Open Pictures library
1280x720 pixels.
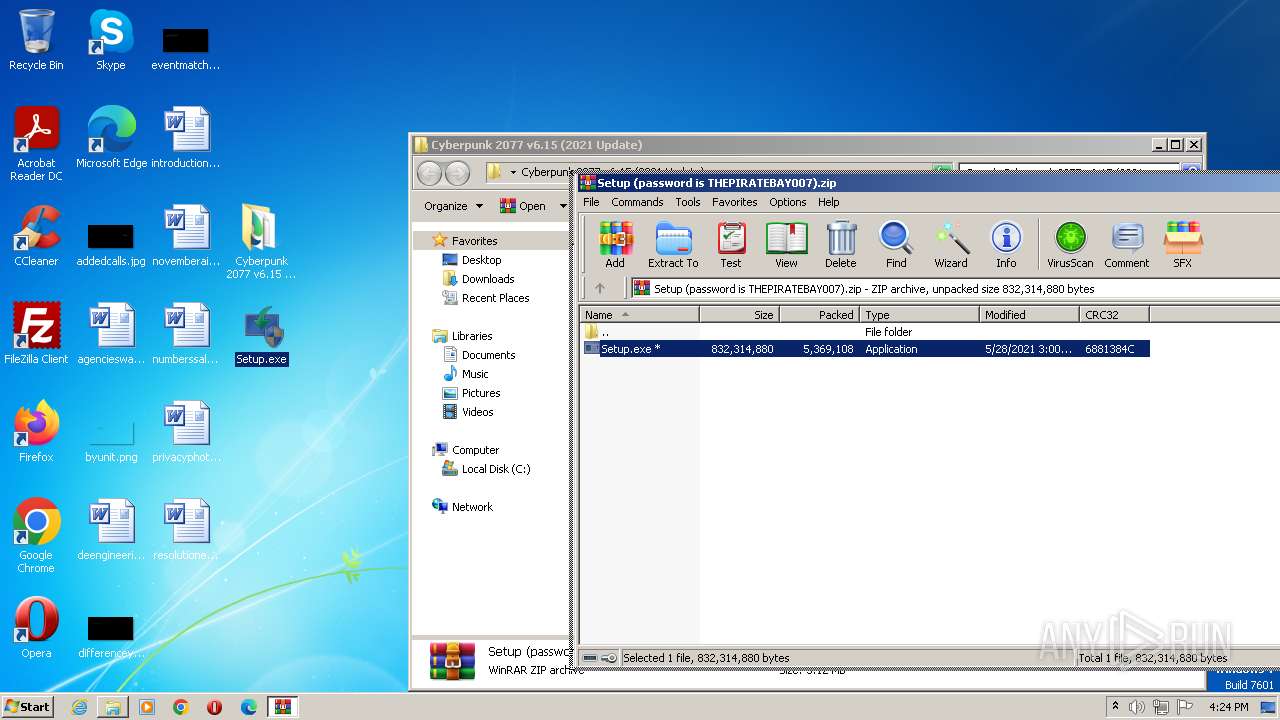481,393
